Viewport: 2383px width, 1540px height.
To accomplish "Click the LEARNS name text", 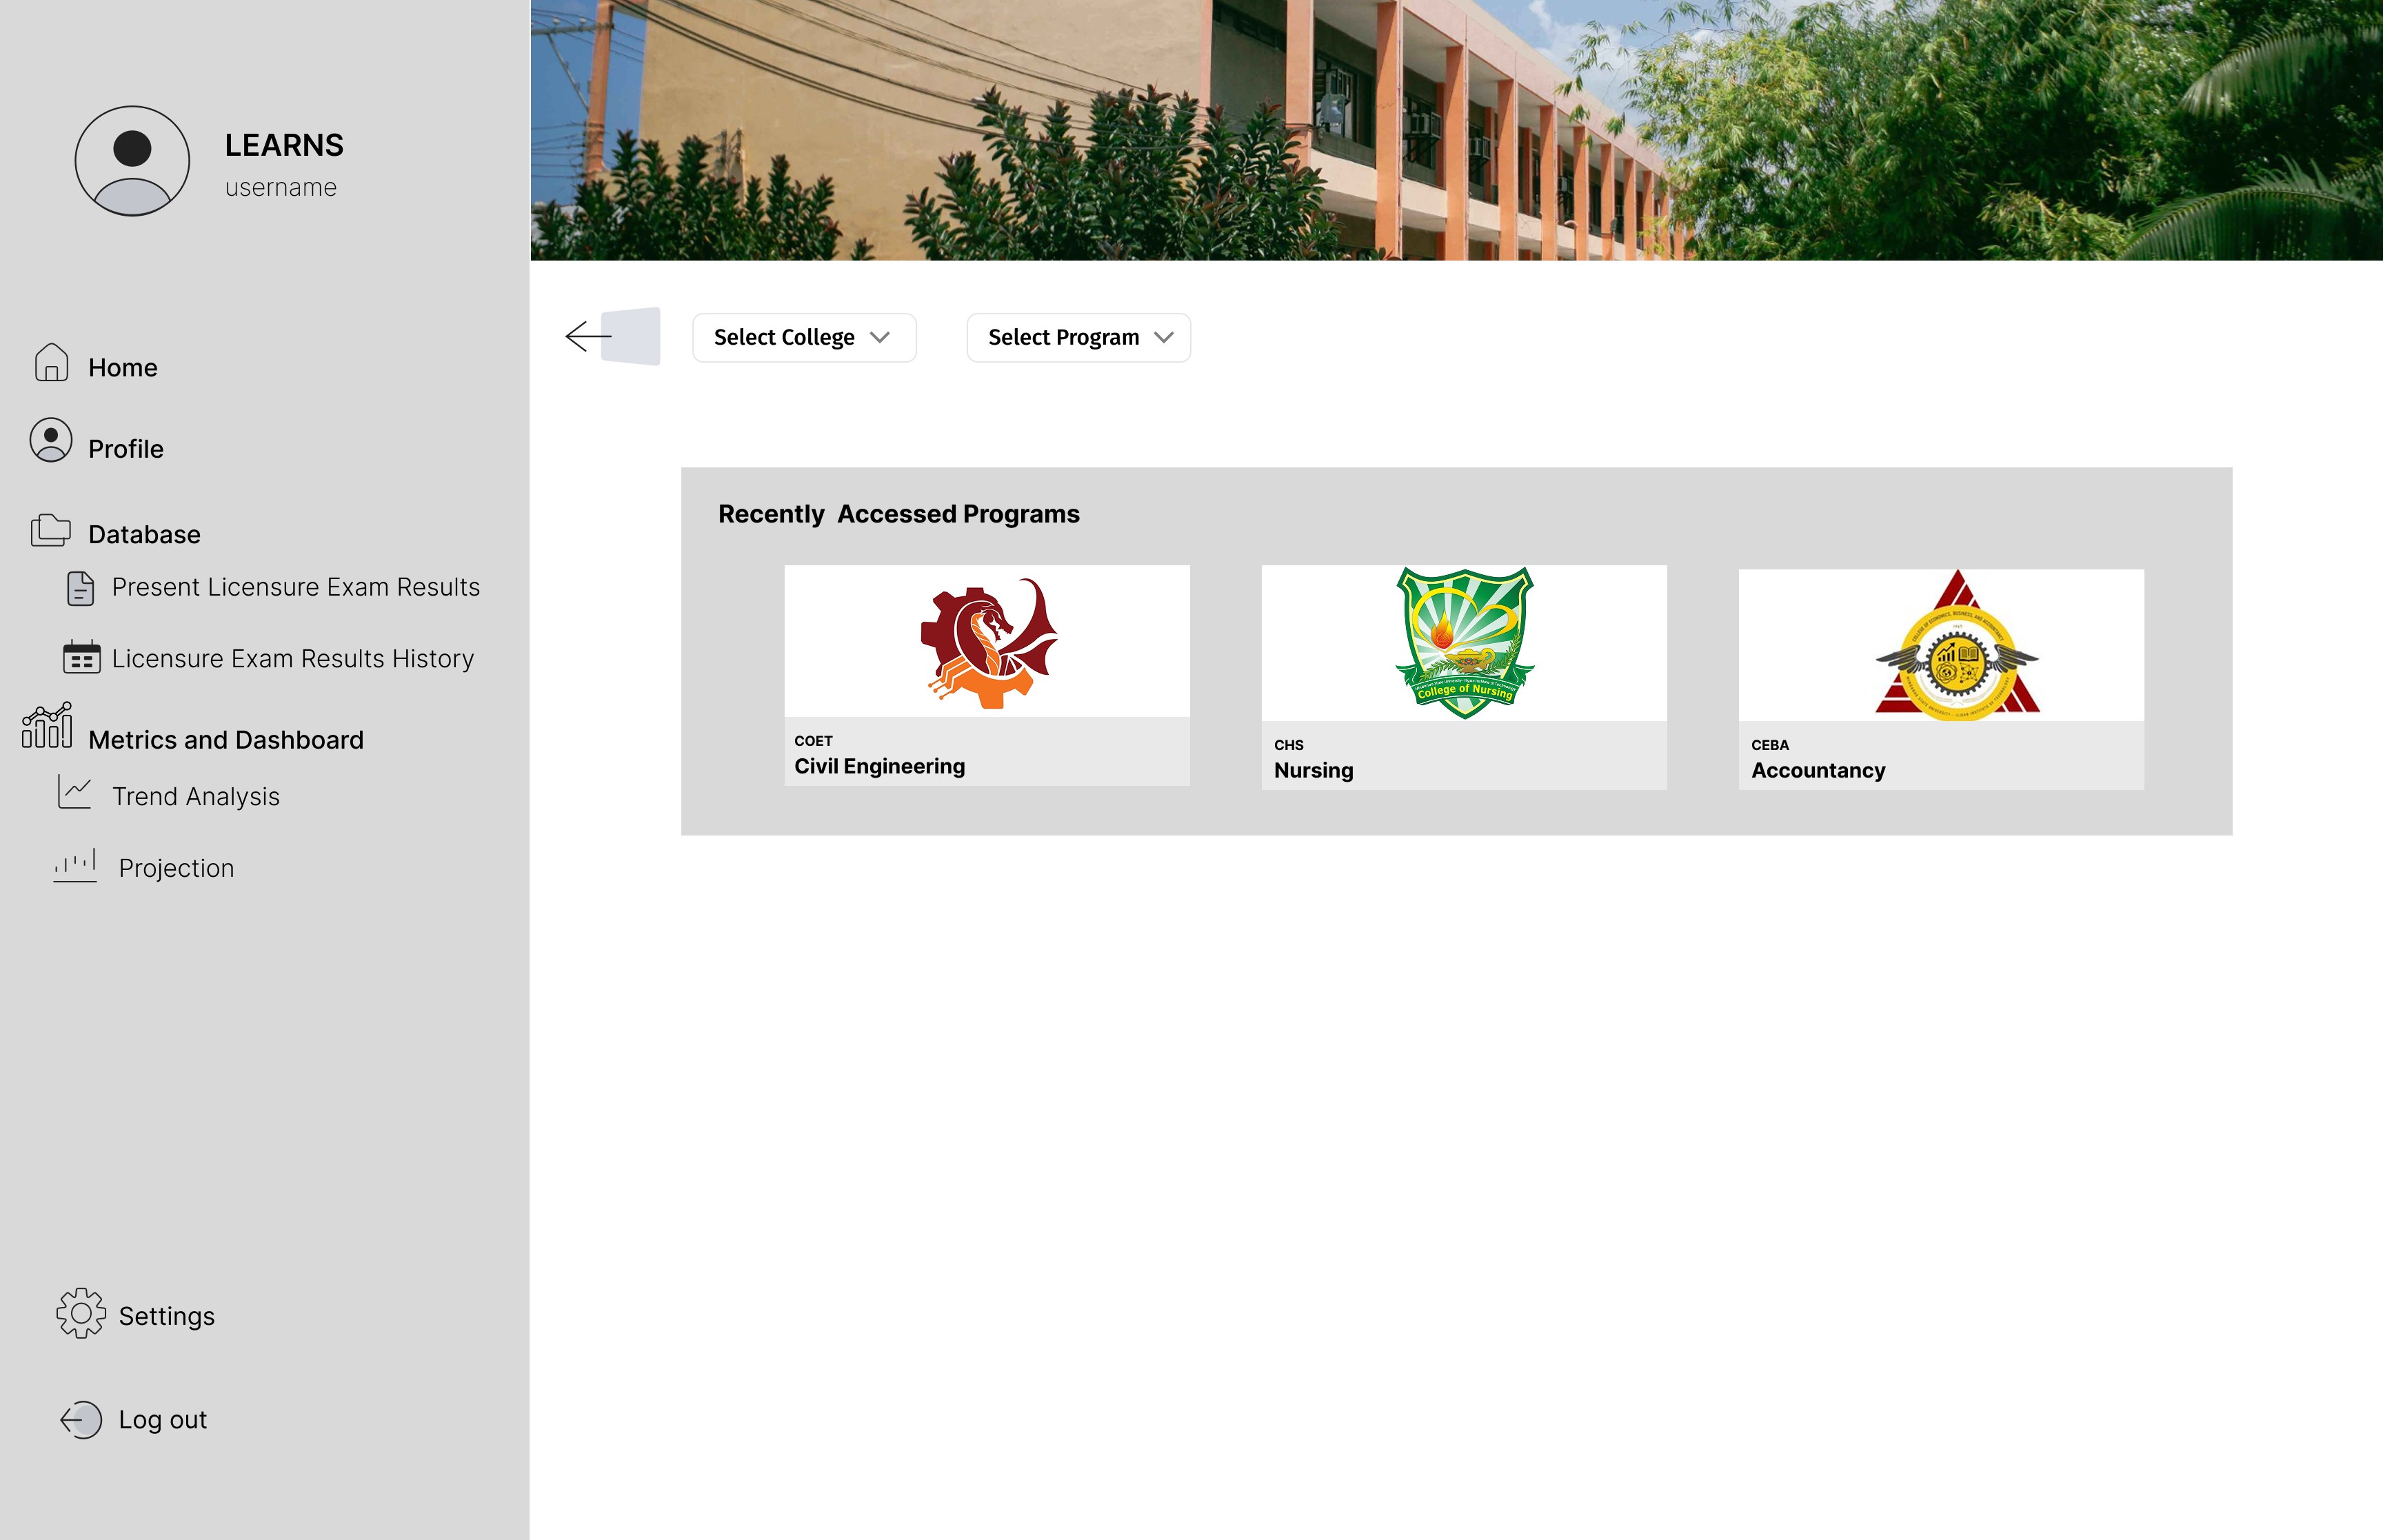I will 284,145.
